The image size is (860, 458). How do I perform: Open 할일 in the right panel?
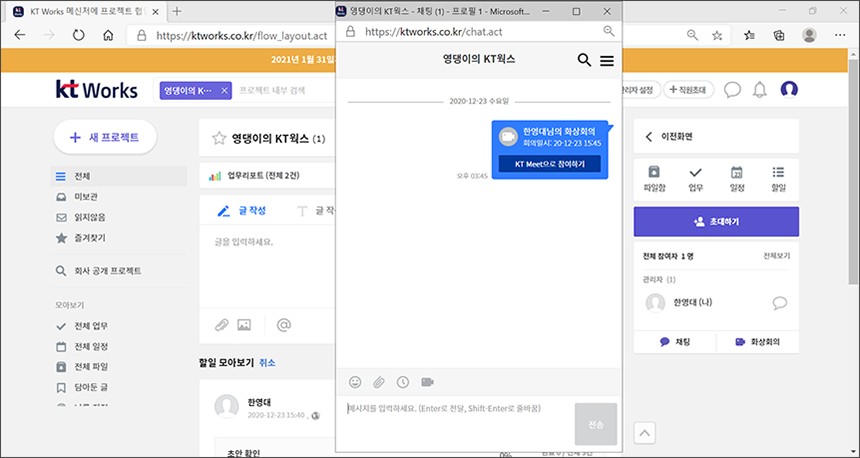click(778, 179)
